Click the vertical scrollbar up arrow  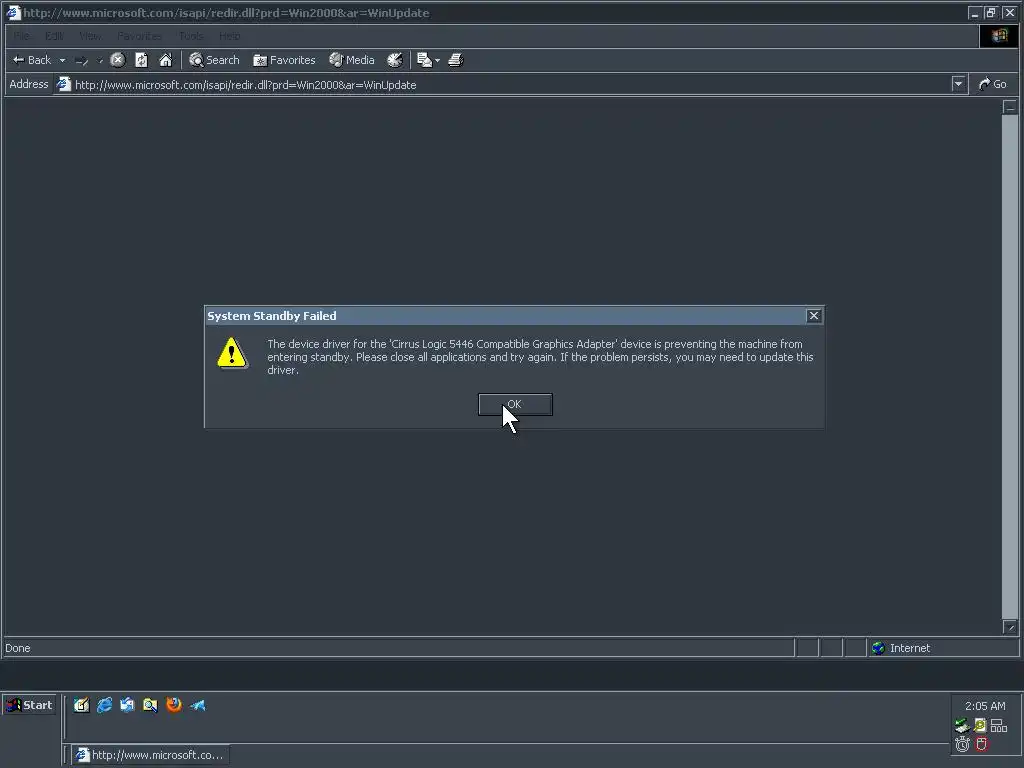(x=1010, y=106)
